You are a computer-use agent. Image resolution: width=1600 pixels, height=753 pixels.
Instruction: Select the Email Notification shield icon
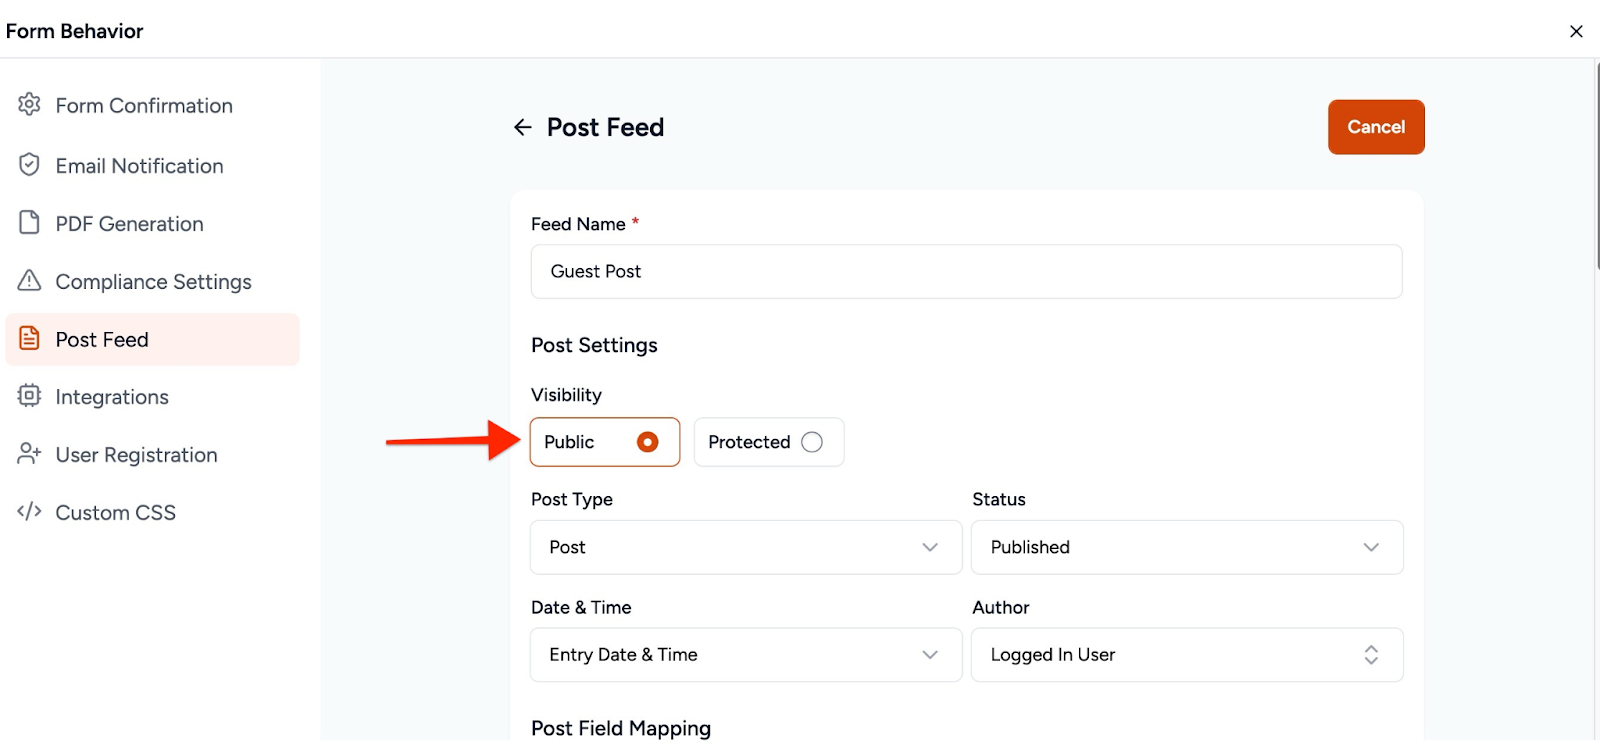click(x=29, y=165)
